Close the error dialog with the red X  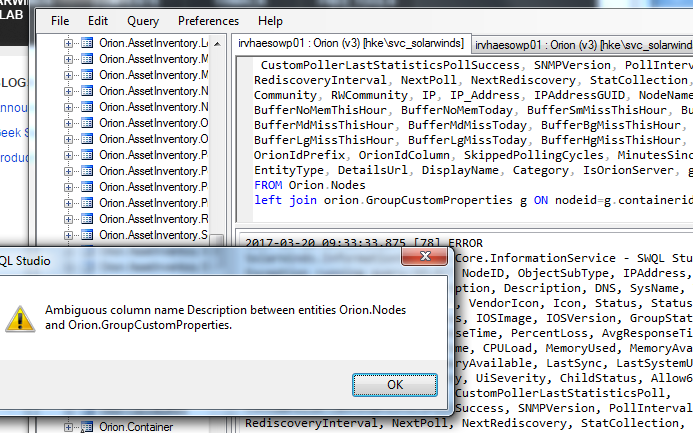425,256
